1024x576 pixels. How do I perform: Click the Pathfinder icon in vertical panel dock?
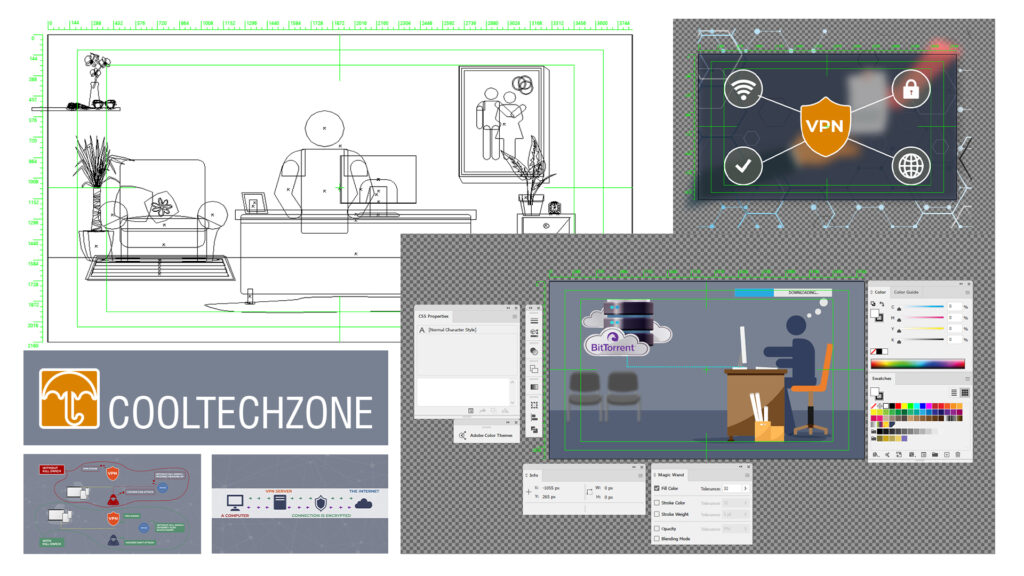pyautogui.click(x=534, y=368)
